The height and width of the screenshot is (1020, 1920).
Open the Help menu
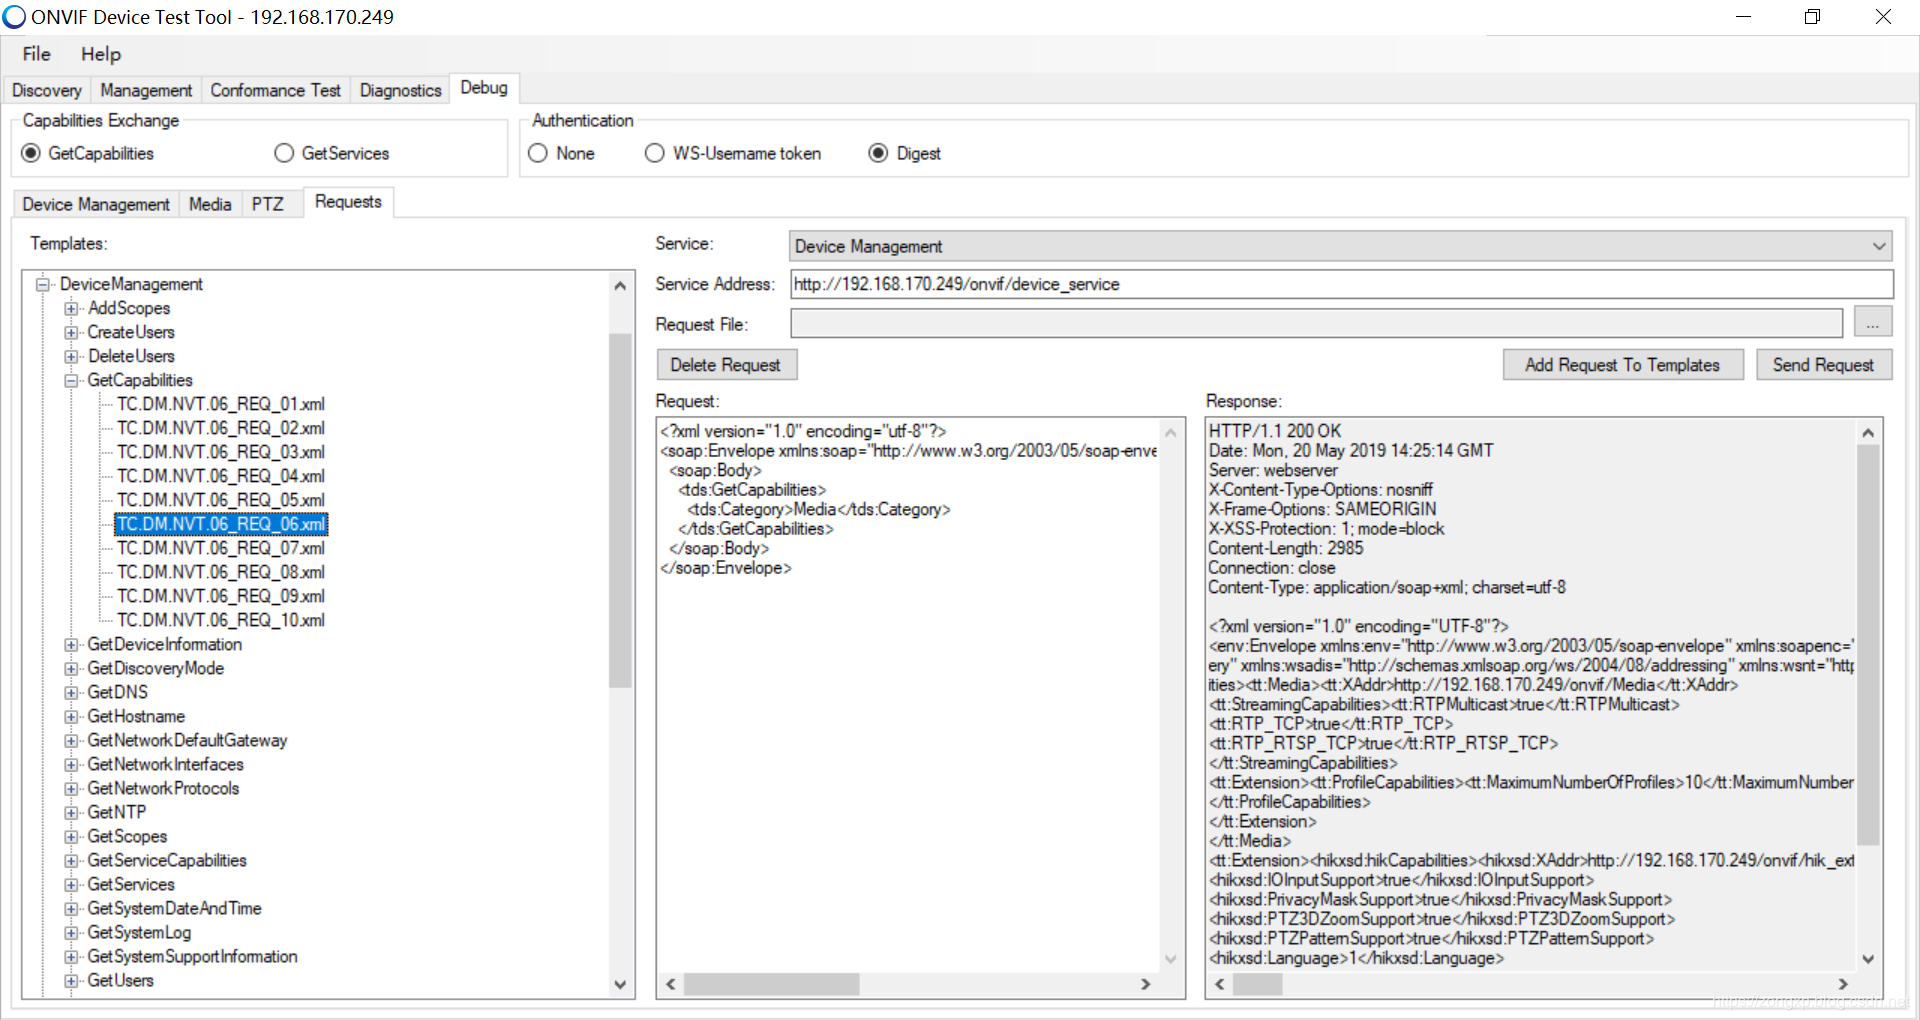pos(101,54)
